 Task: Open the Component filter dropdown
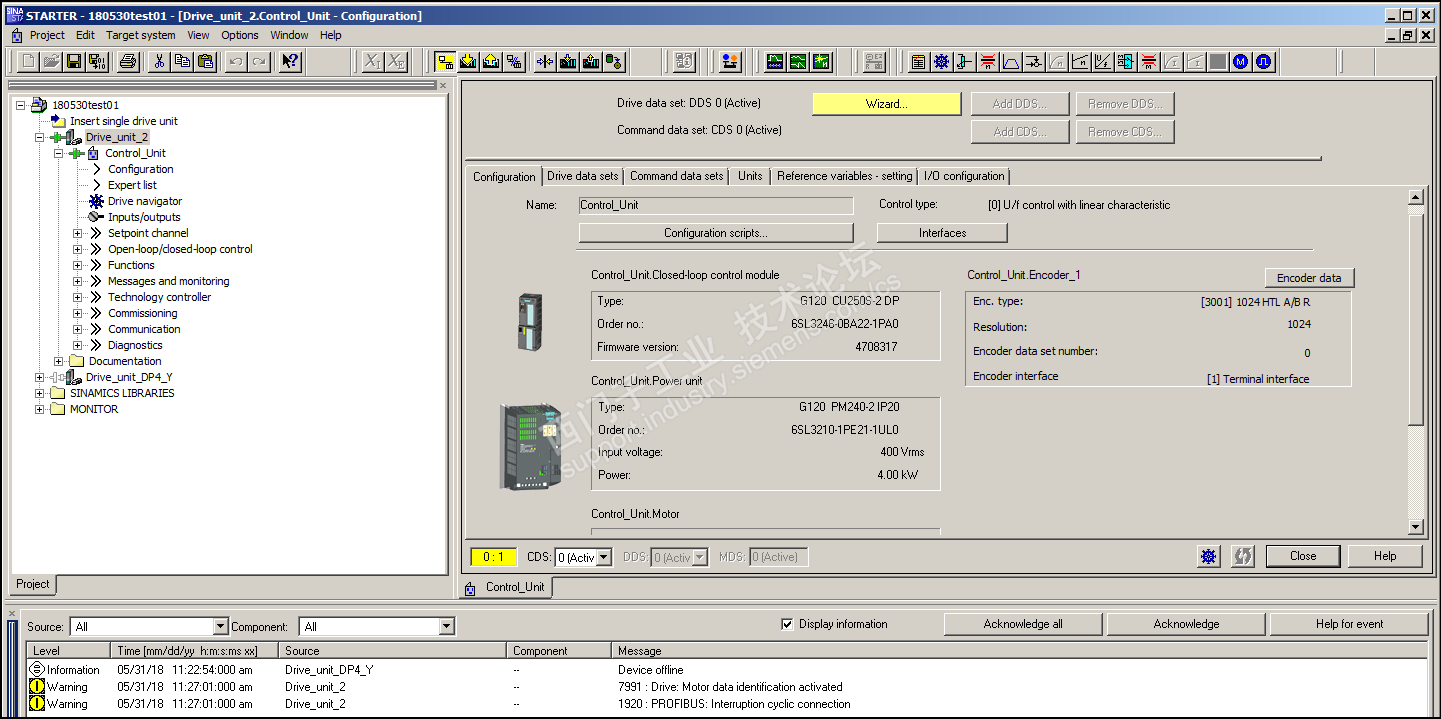pyautogui.click(x=447, y=627)
